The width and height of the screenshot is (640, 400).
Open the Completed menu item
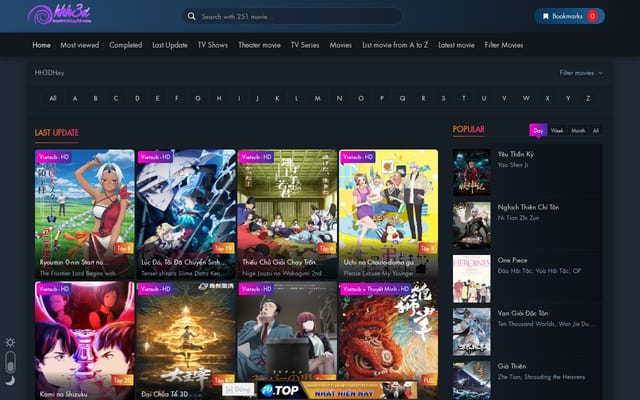point(126,45)
